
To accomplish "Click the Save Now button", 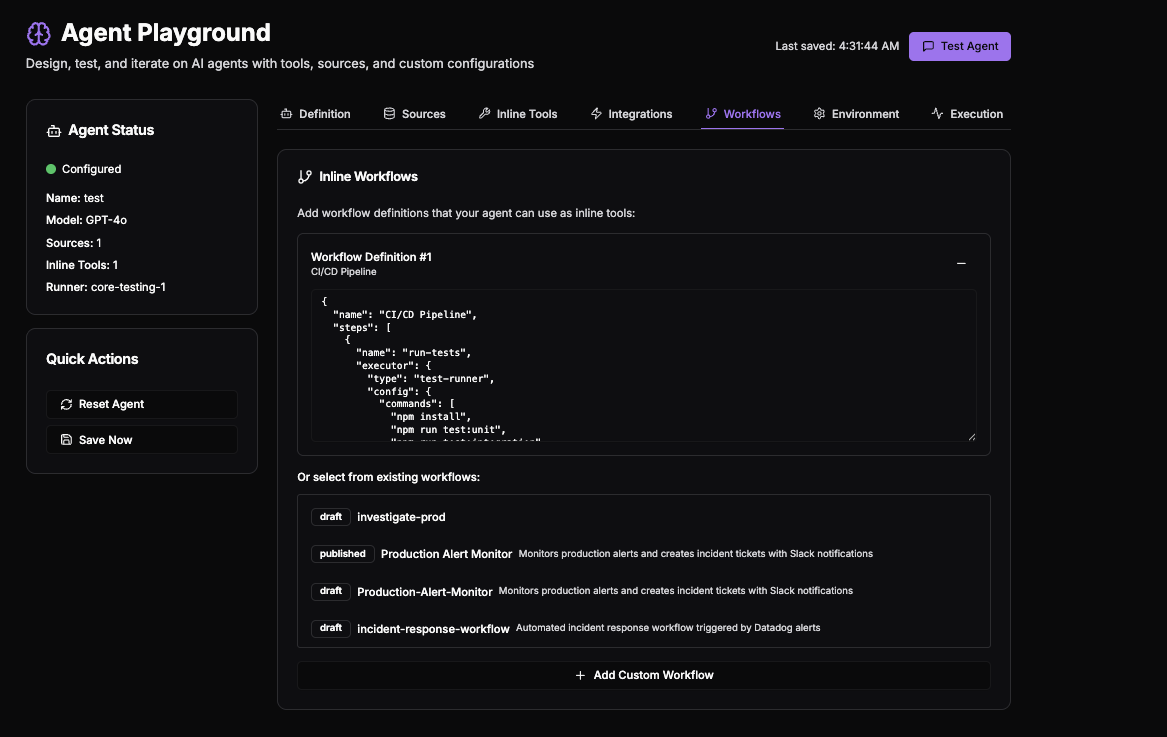I will 142,440.
